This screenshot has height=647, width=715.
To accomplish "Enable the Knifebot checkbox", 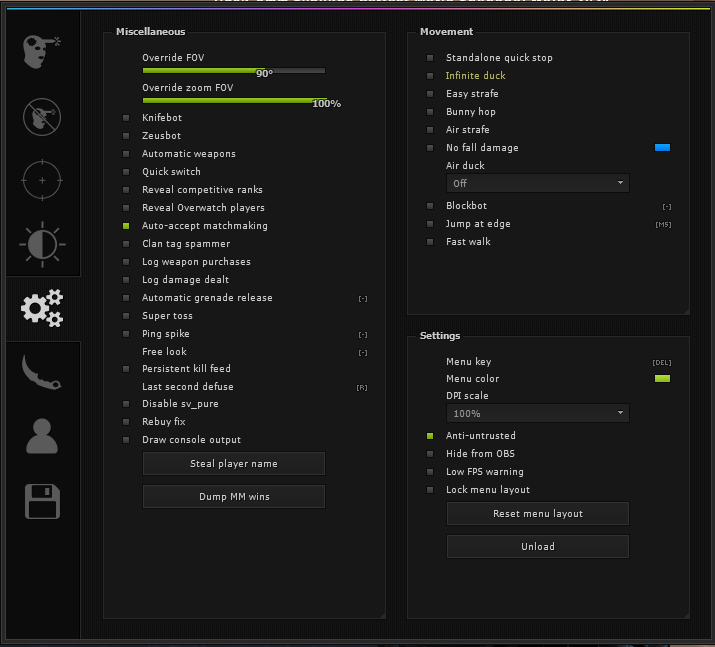I will 126,118.
